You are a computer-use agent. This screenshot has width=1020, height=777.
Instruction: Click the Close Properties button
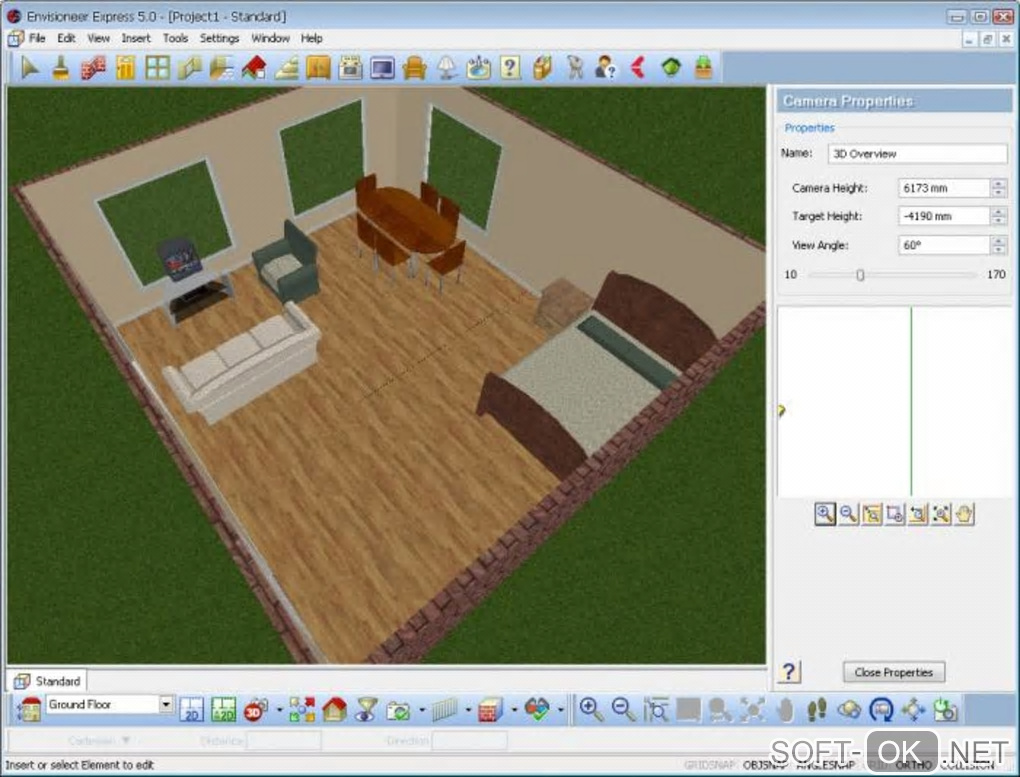(x=894, y=672)
